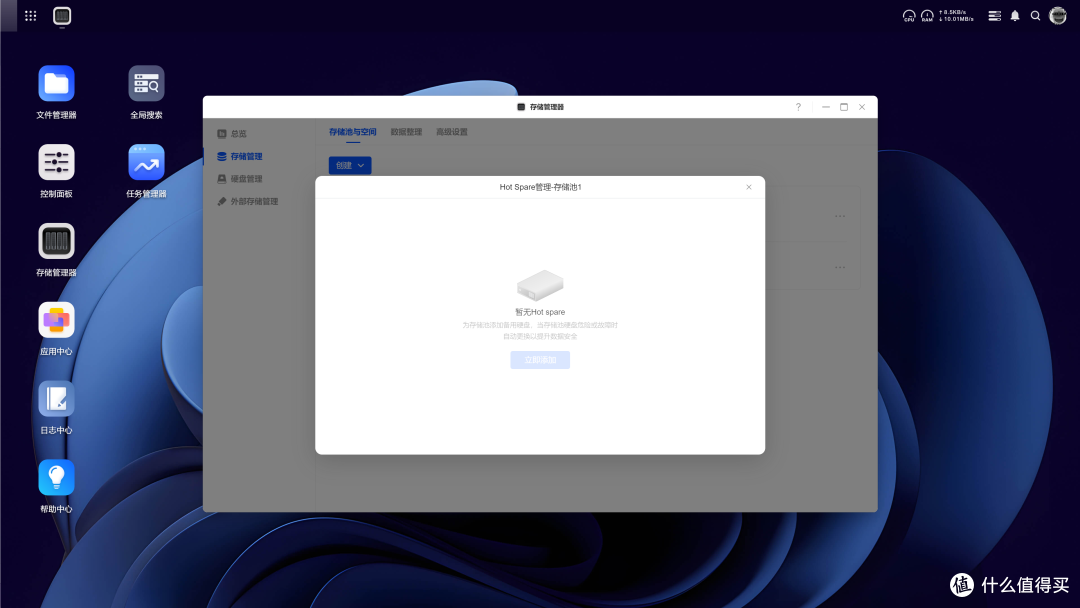Open the lower three-dot menu in storage list
1080x608 pixels.
[x=840, y=267]
